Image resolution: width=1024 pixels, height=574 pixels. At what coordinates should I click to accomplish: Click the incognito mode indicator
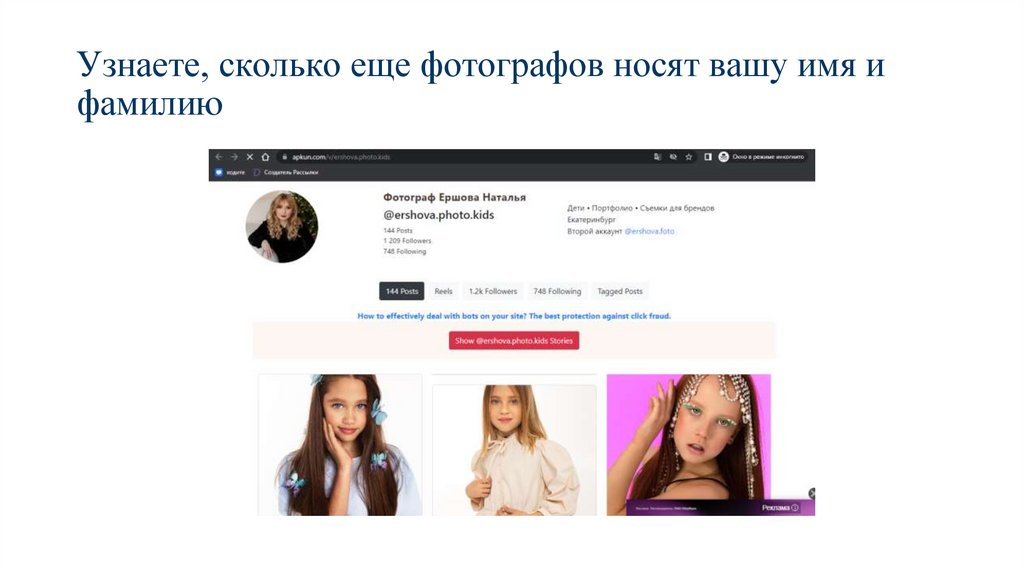(761, 157)
